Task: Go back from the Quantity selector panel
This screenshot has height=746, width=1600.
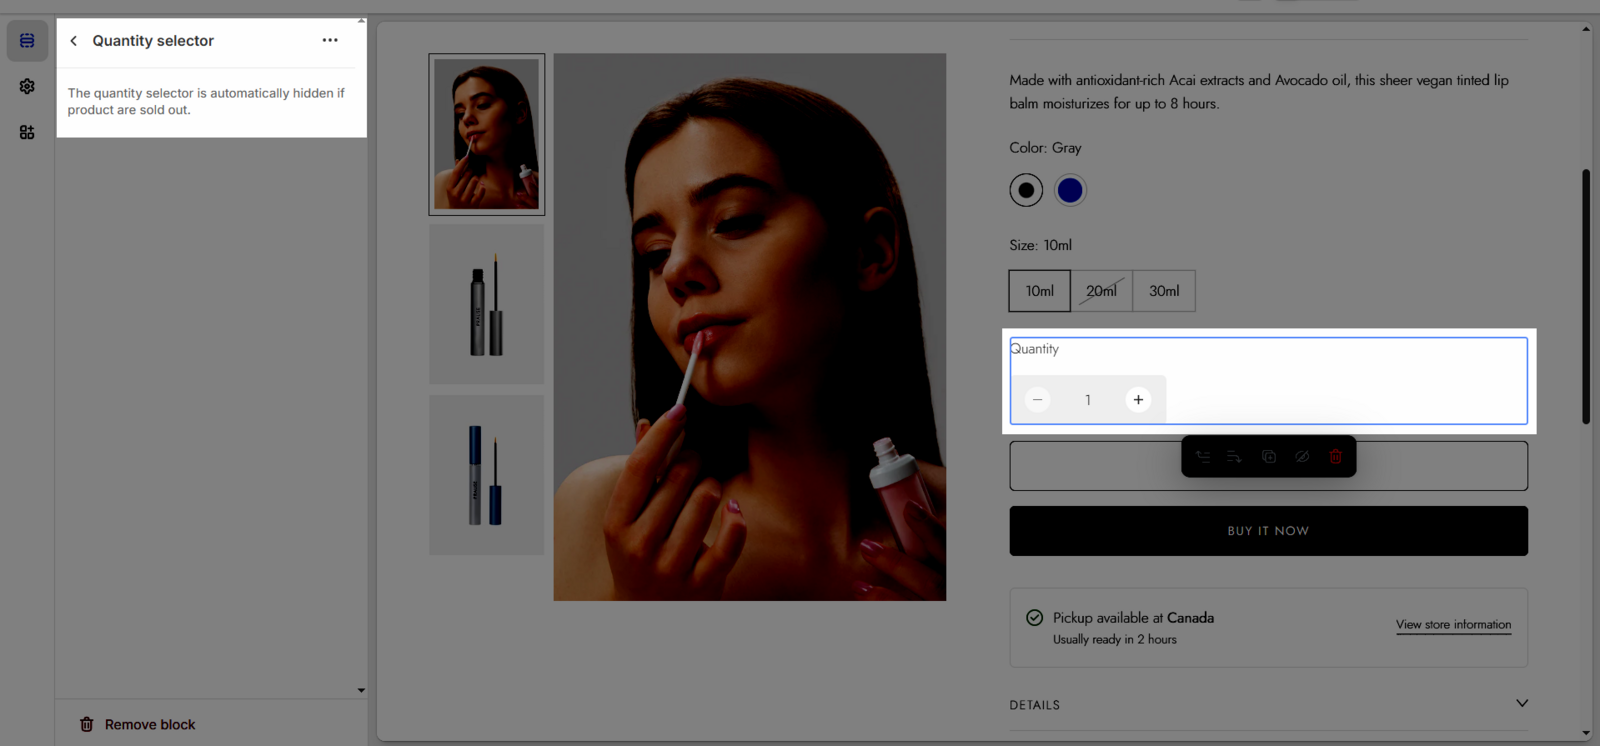Action: click(74, 41)
